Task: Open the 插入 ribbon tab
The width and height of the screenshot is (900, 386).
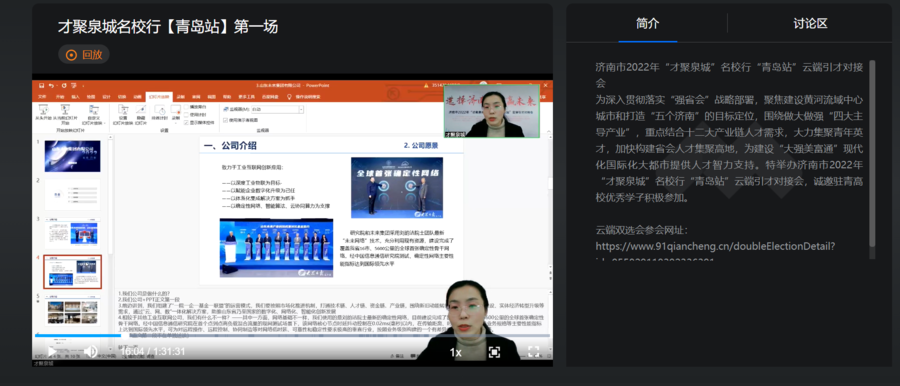Action: 76,97
